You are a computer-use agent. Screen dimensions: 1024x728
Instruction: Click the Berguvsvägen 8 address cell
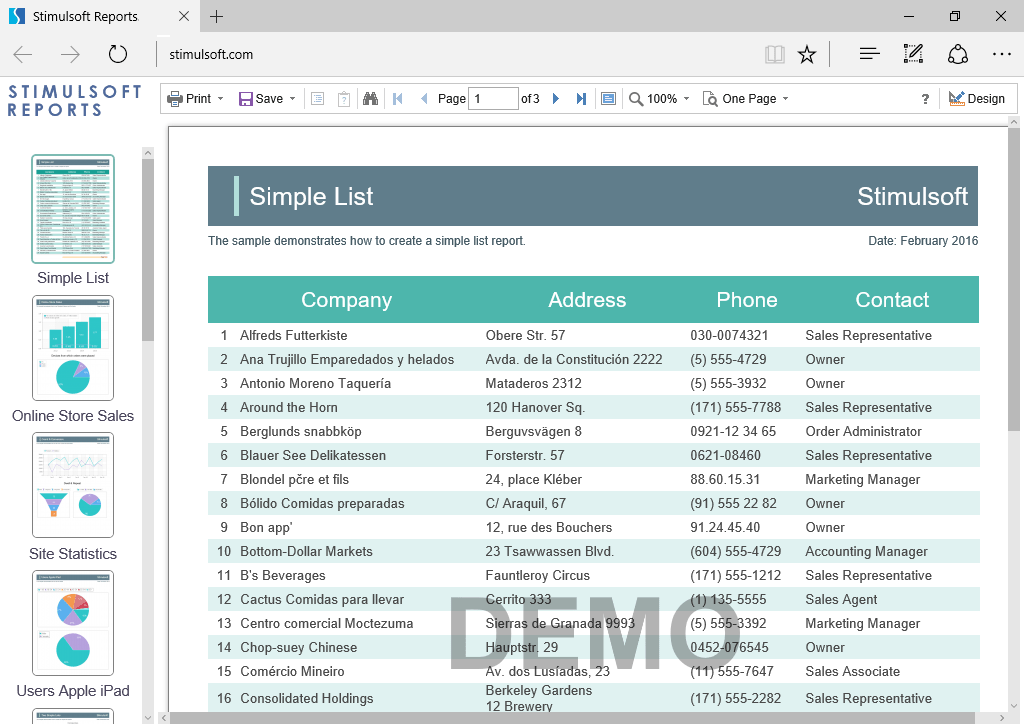point(534,432)
